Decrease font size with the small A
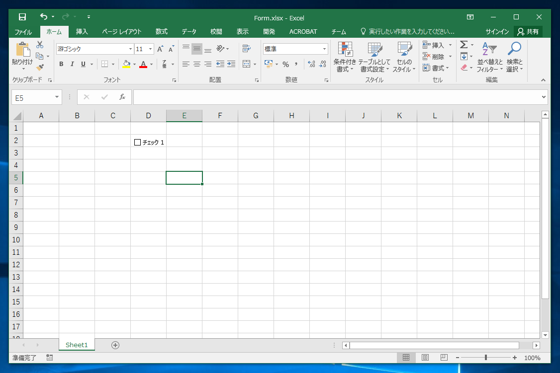 click(x=171, y=49)
